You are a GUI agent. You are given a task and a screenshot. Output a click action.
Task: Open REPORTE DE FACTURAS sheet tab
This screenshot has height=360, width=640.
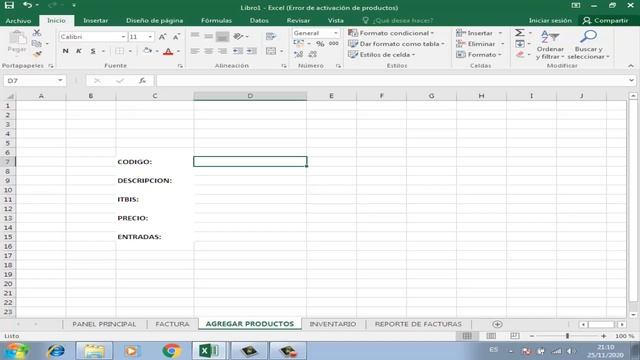tap(418, 324)
